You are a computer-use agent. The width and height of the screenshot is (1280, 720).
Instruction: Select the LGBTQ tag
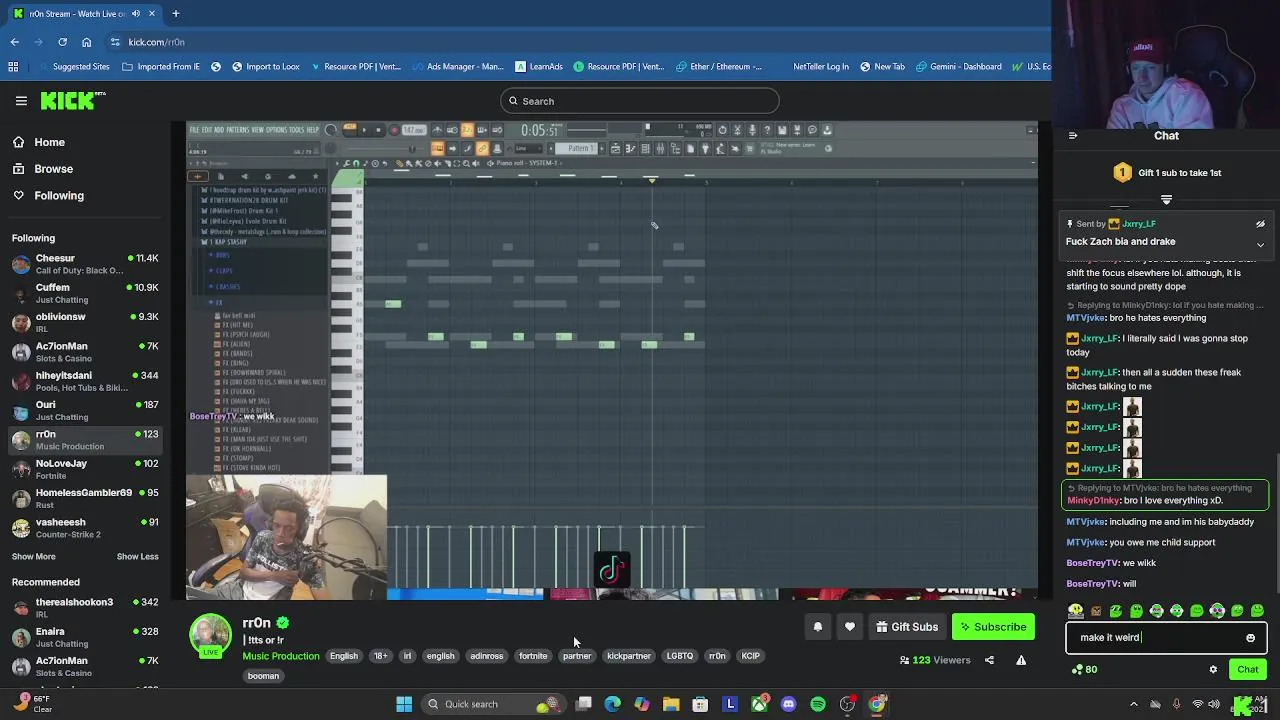(x=680, y=656)
